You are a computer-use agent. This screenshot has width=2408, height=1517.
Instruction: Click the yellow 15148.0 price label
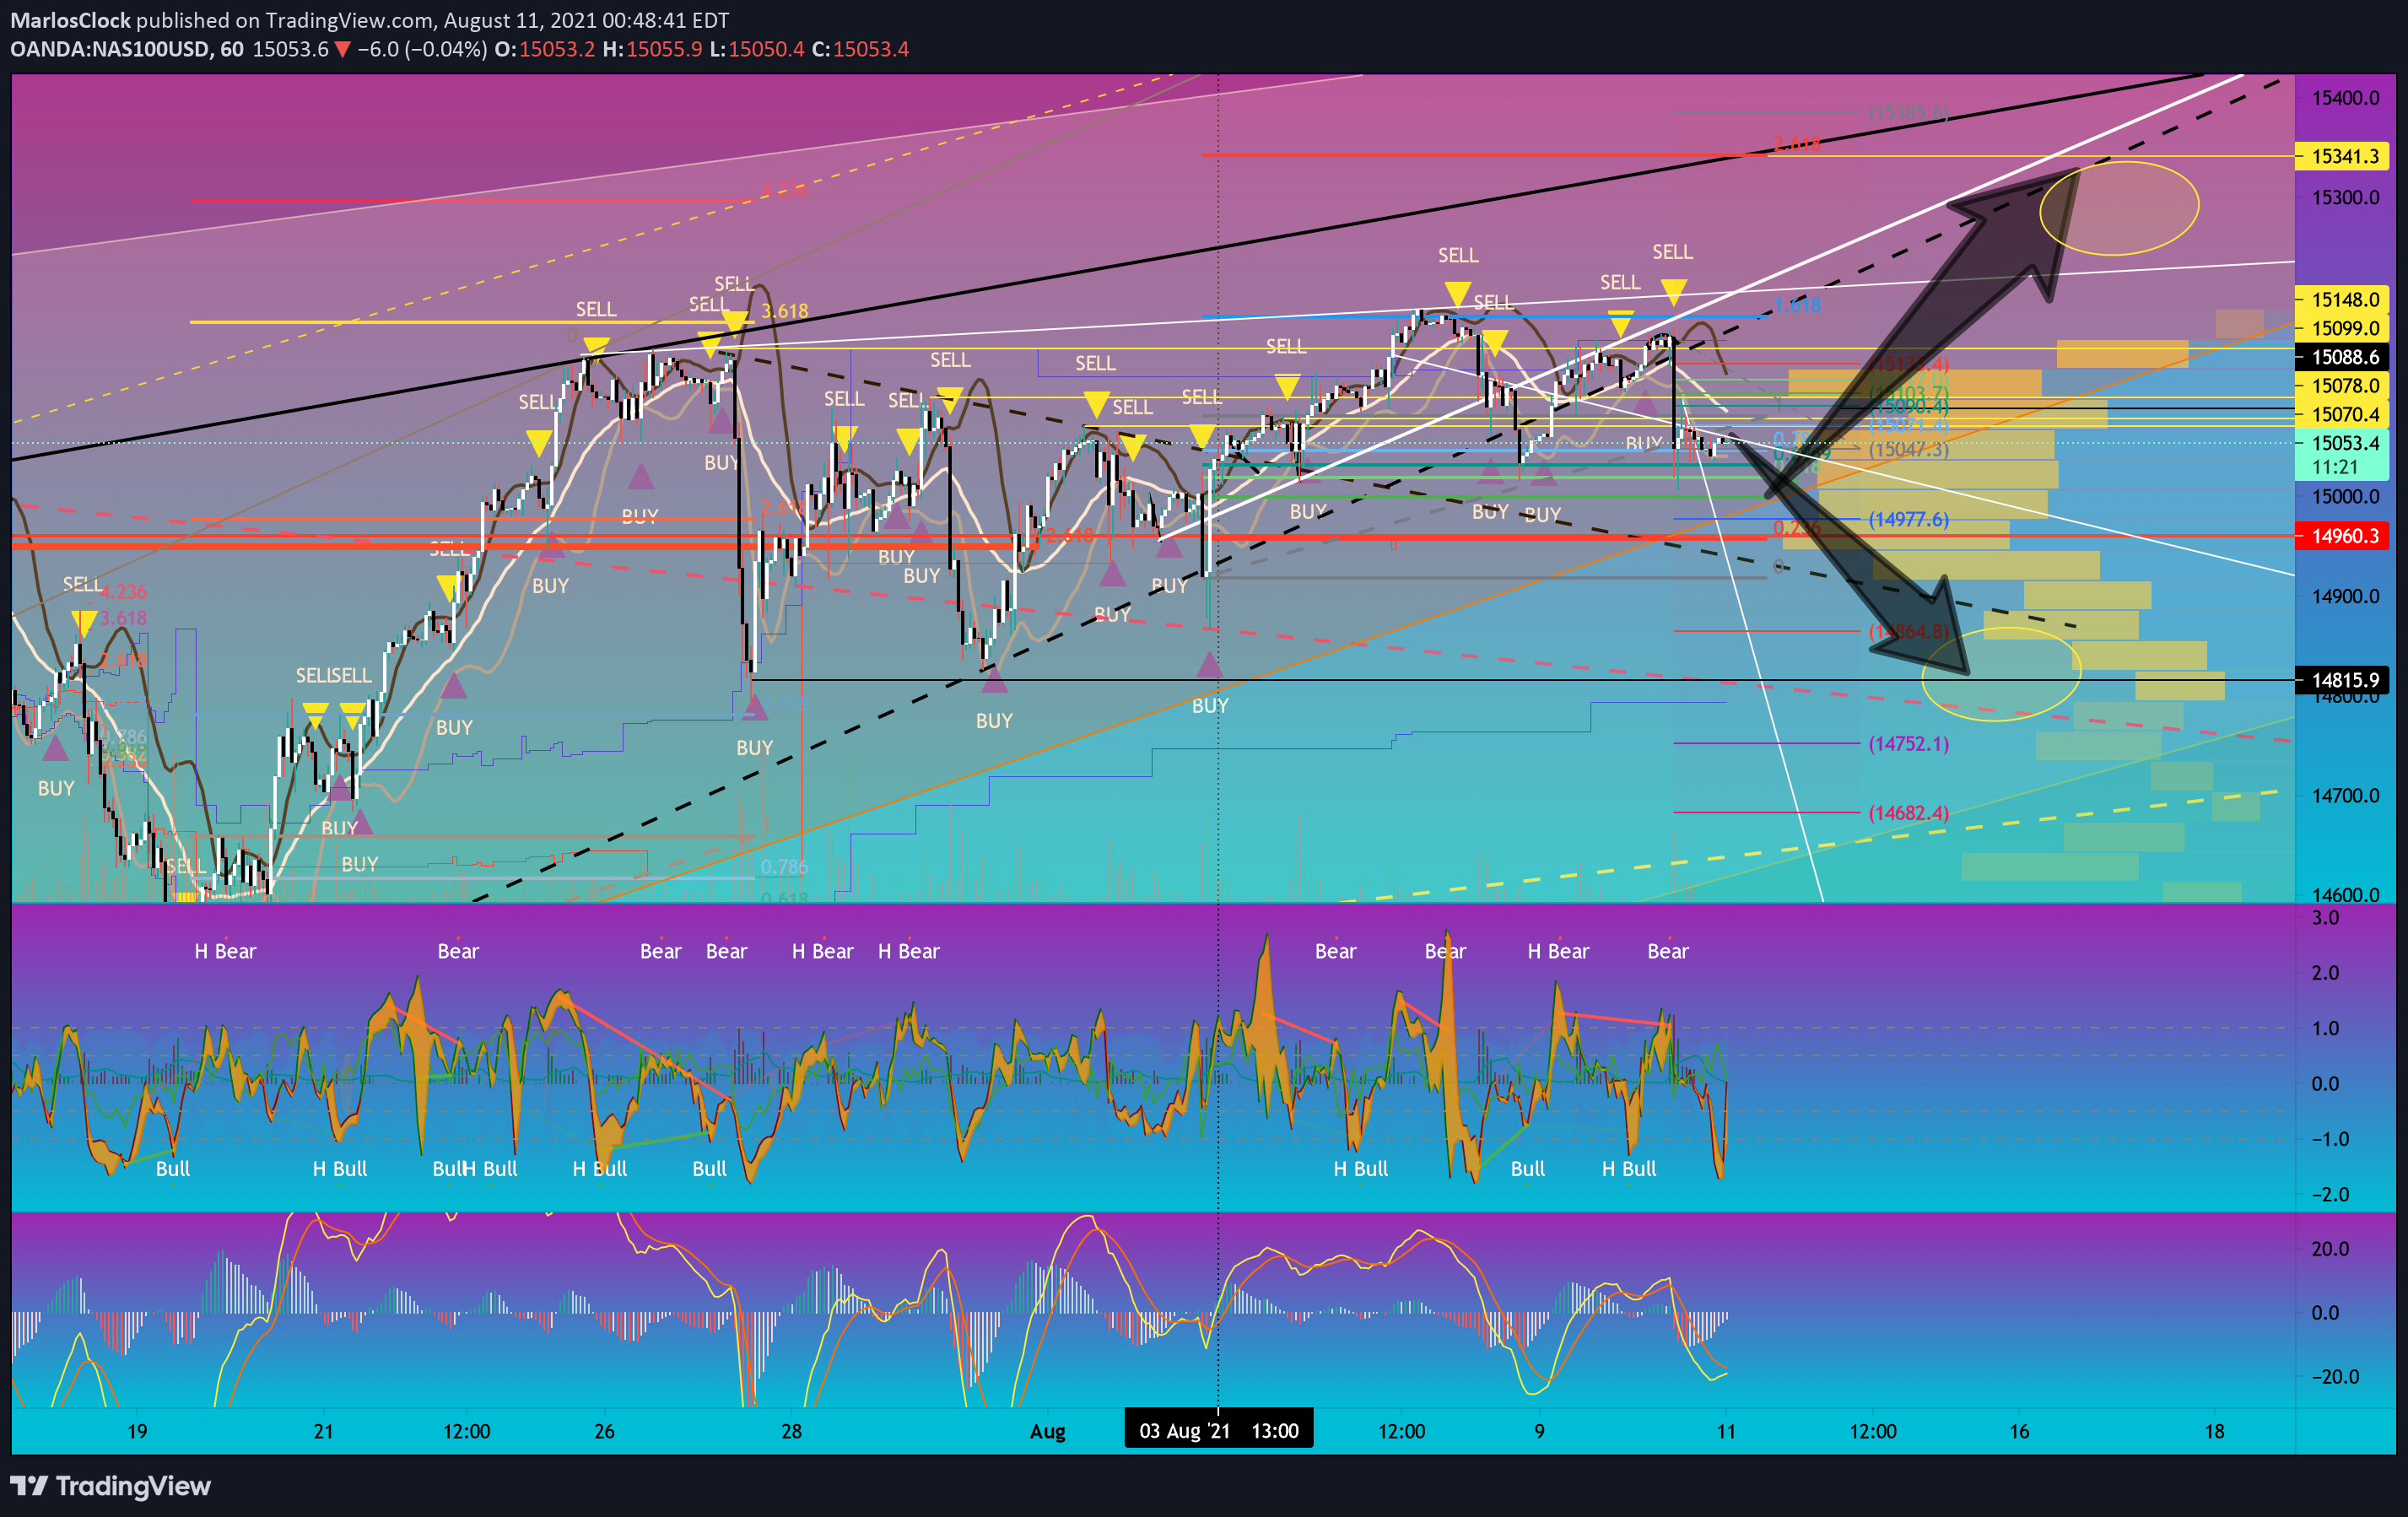[2344, 299]
